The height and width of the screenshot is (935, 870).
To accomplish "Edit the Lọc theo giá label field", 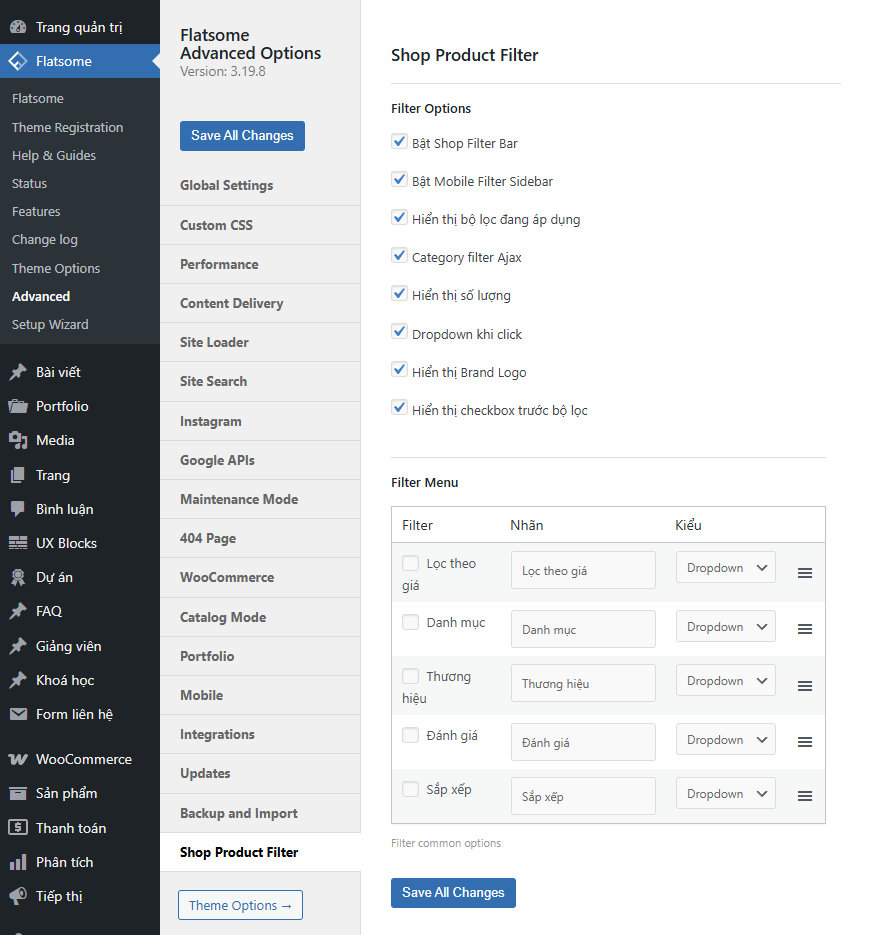I will pyautogui.click(x=583, y=570).
